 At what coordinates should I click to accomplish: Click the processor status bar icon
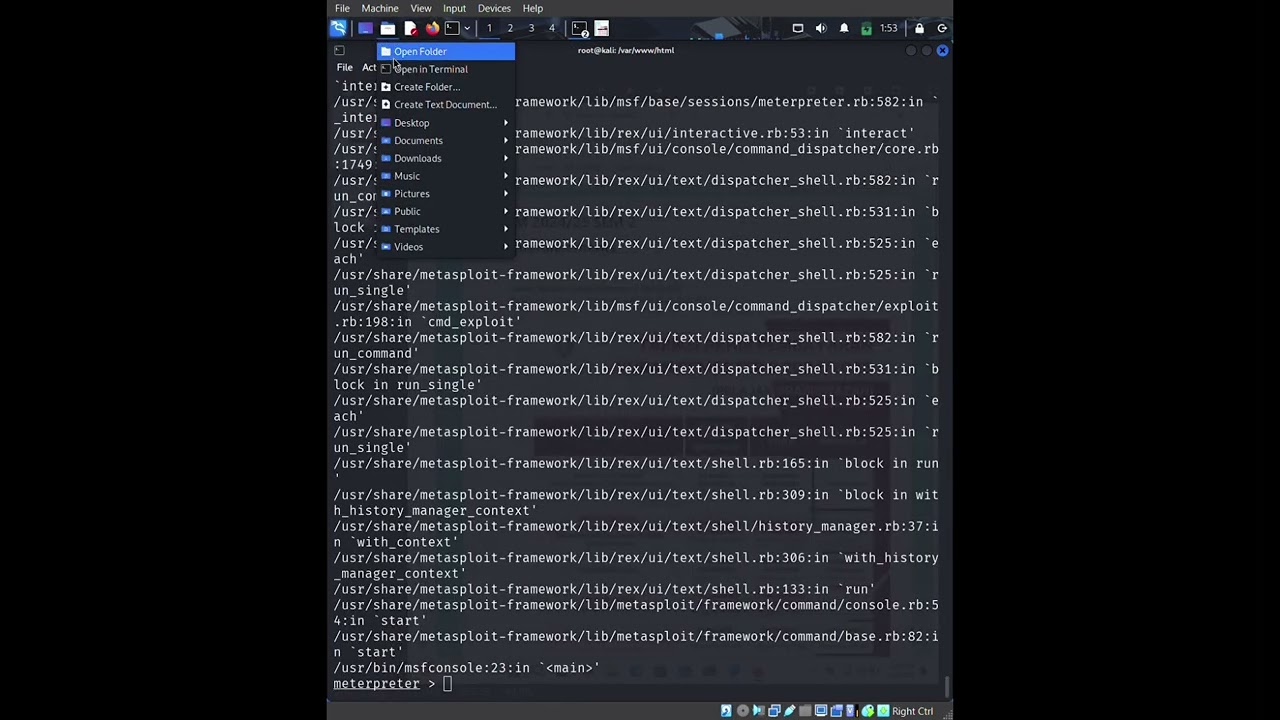[x=852, y=711]
